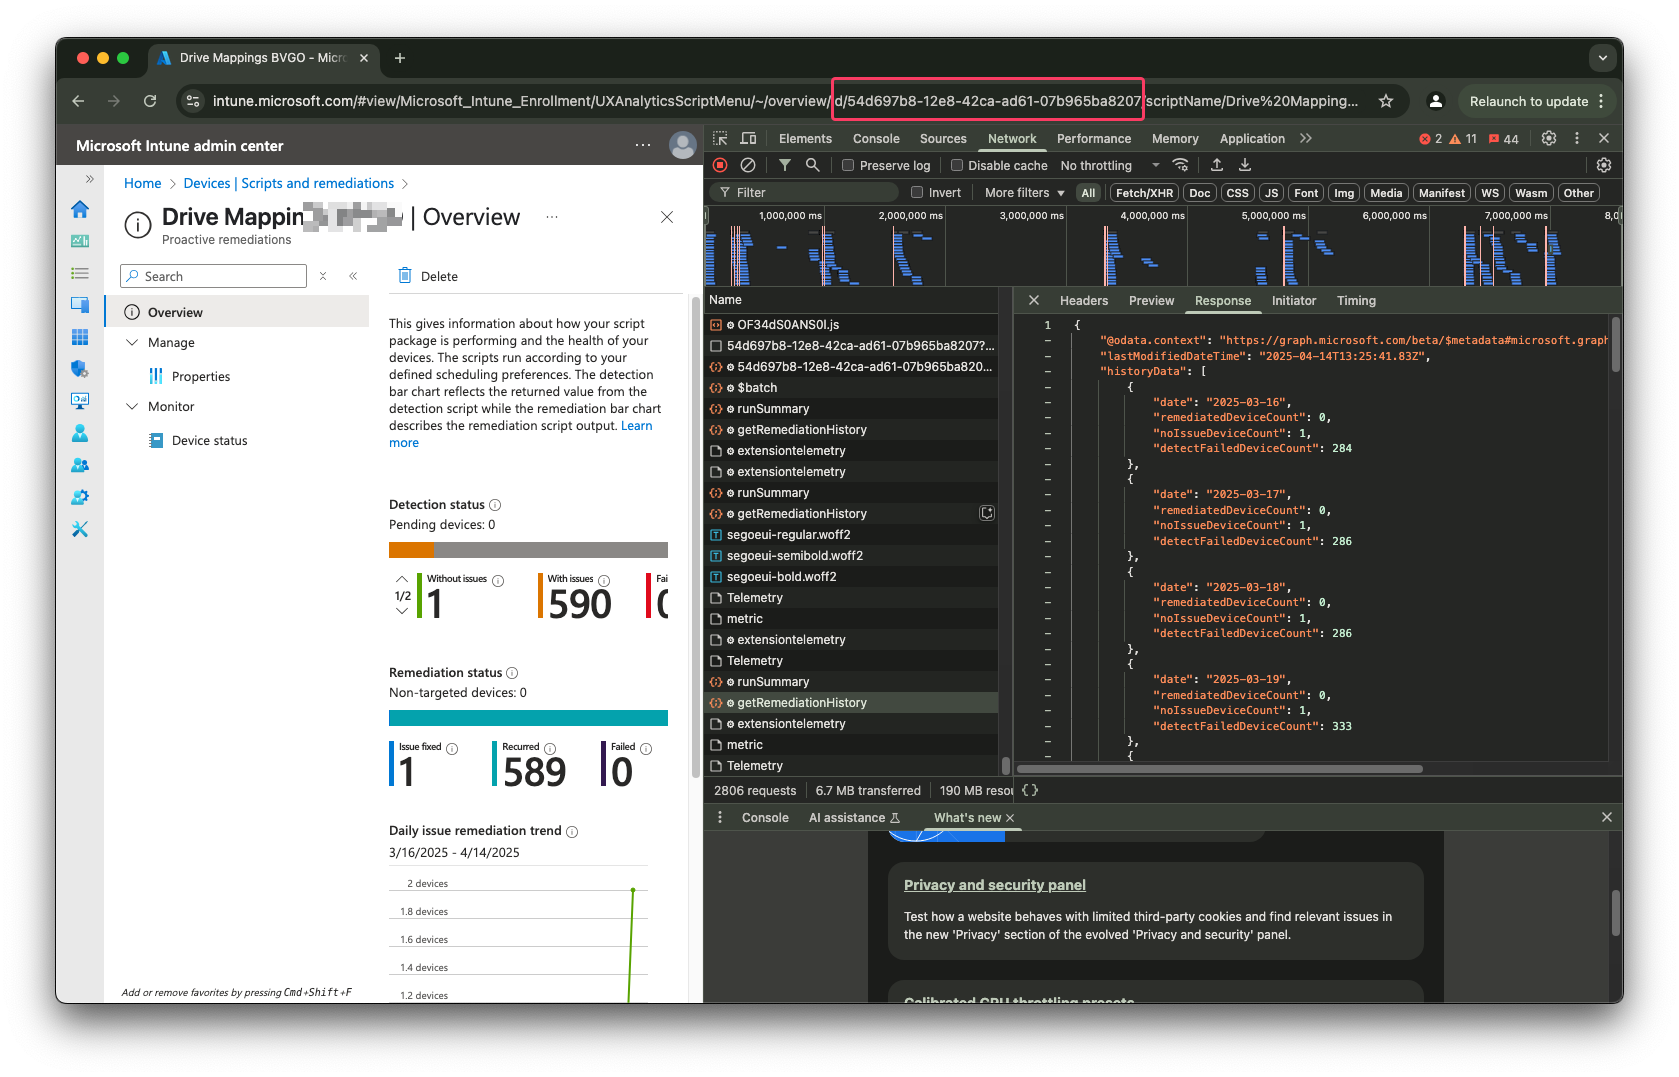Open Chrome tab search dropdown
Viewport: 1679px width, 1077px height.
click(1603, 58)
